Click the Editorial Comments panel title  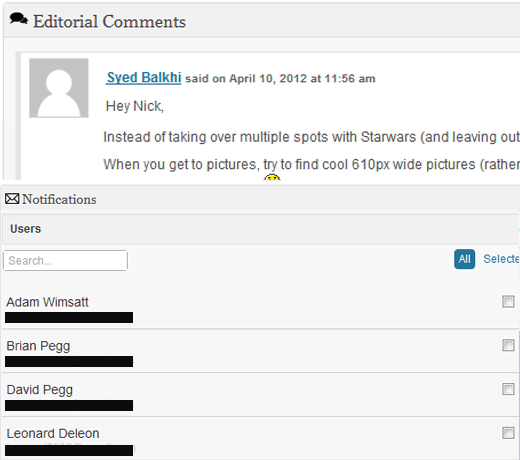pos(109,22)
